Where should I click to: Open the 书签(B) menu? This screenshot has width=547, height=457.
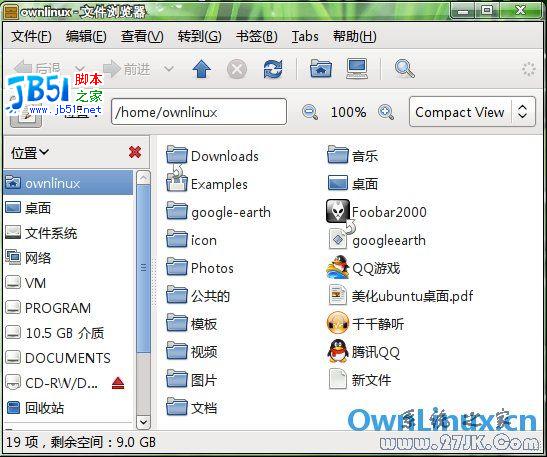tap(256, 36)
